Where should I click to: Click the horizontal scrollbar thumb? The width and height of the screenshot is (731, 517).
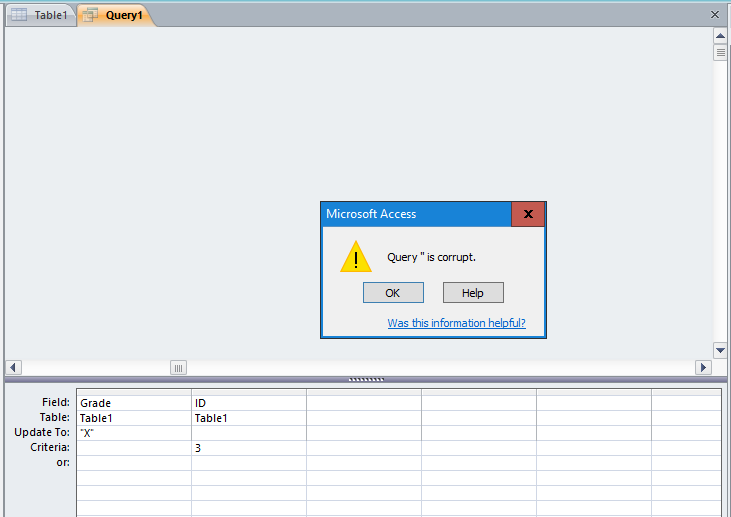click(178, 367)
